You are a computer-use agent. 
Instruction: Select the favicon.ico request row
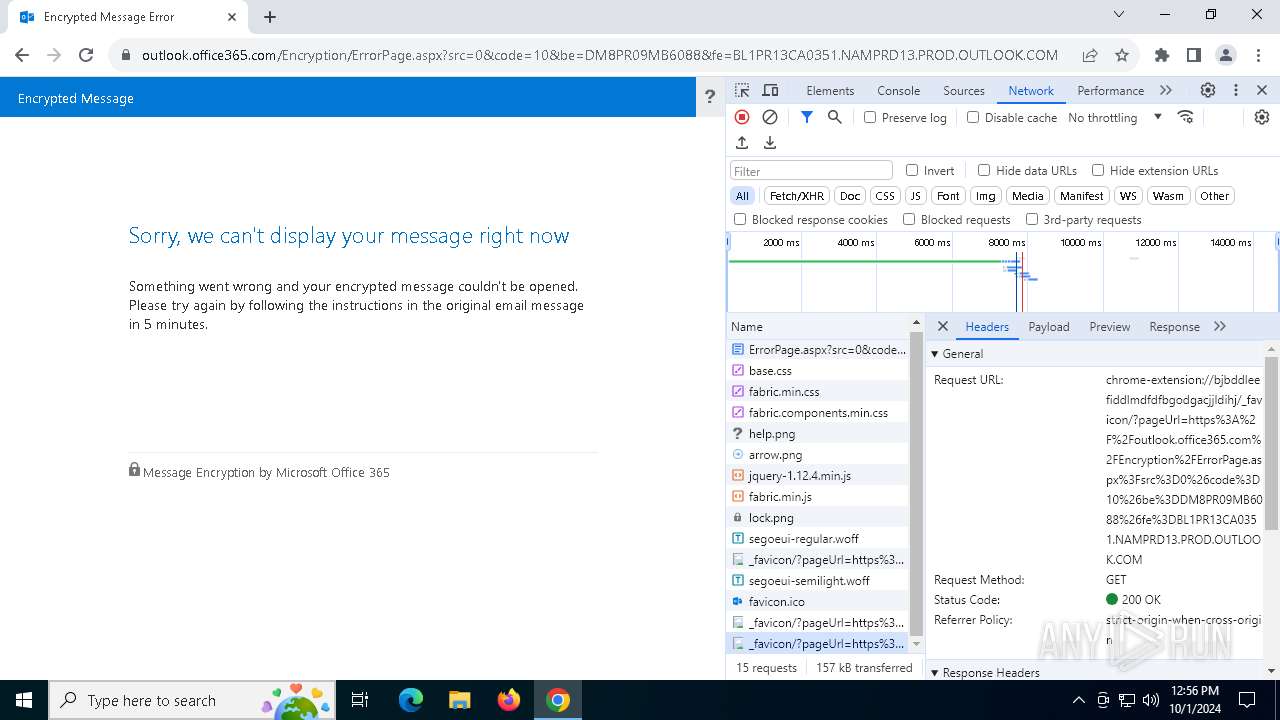[817, 602]
